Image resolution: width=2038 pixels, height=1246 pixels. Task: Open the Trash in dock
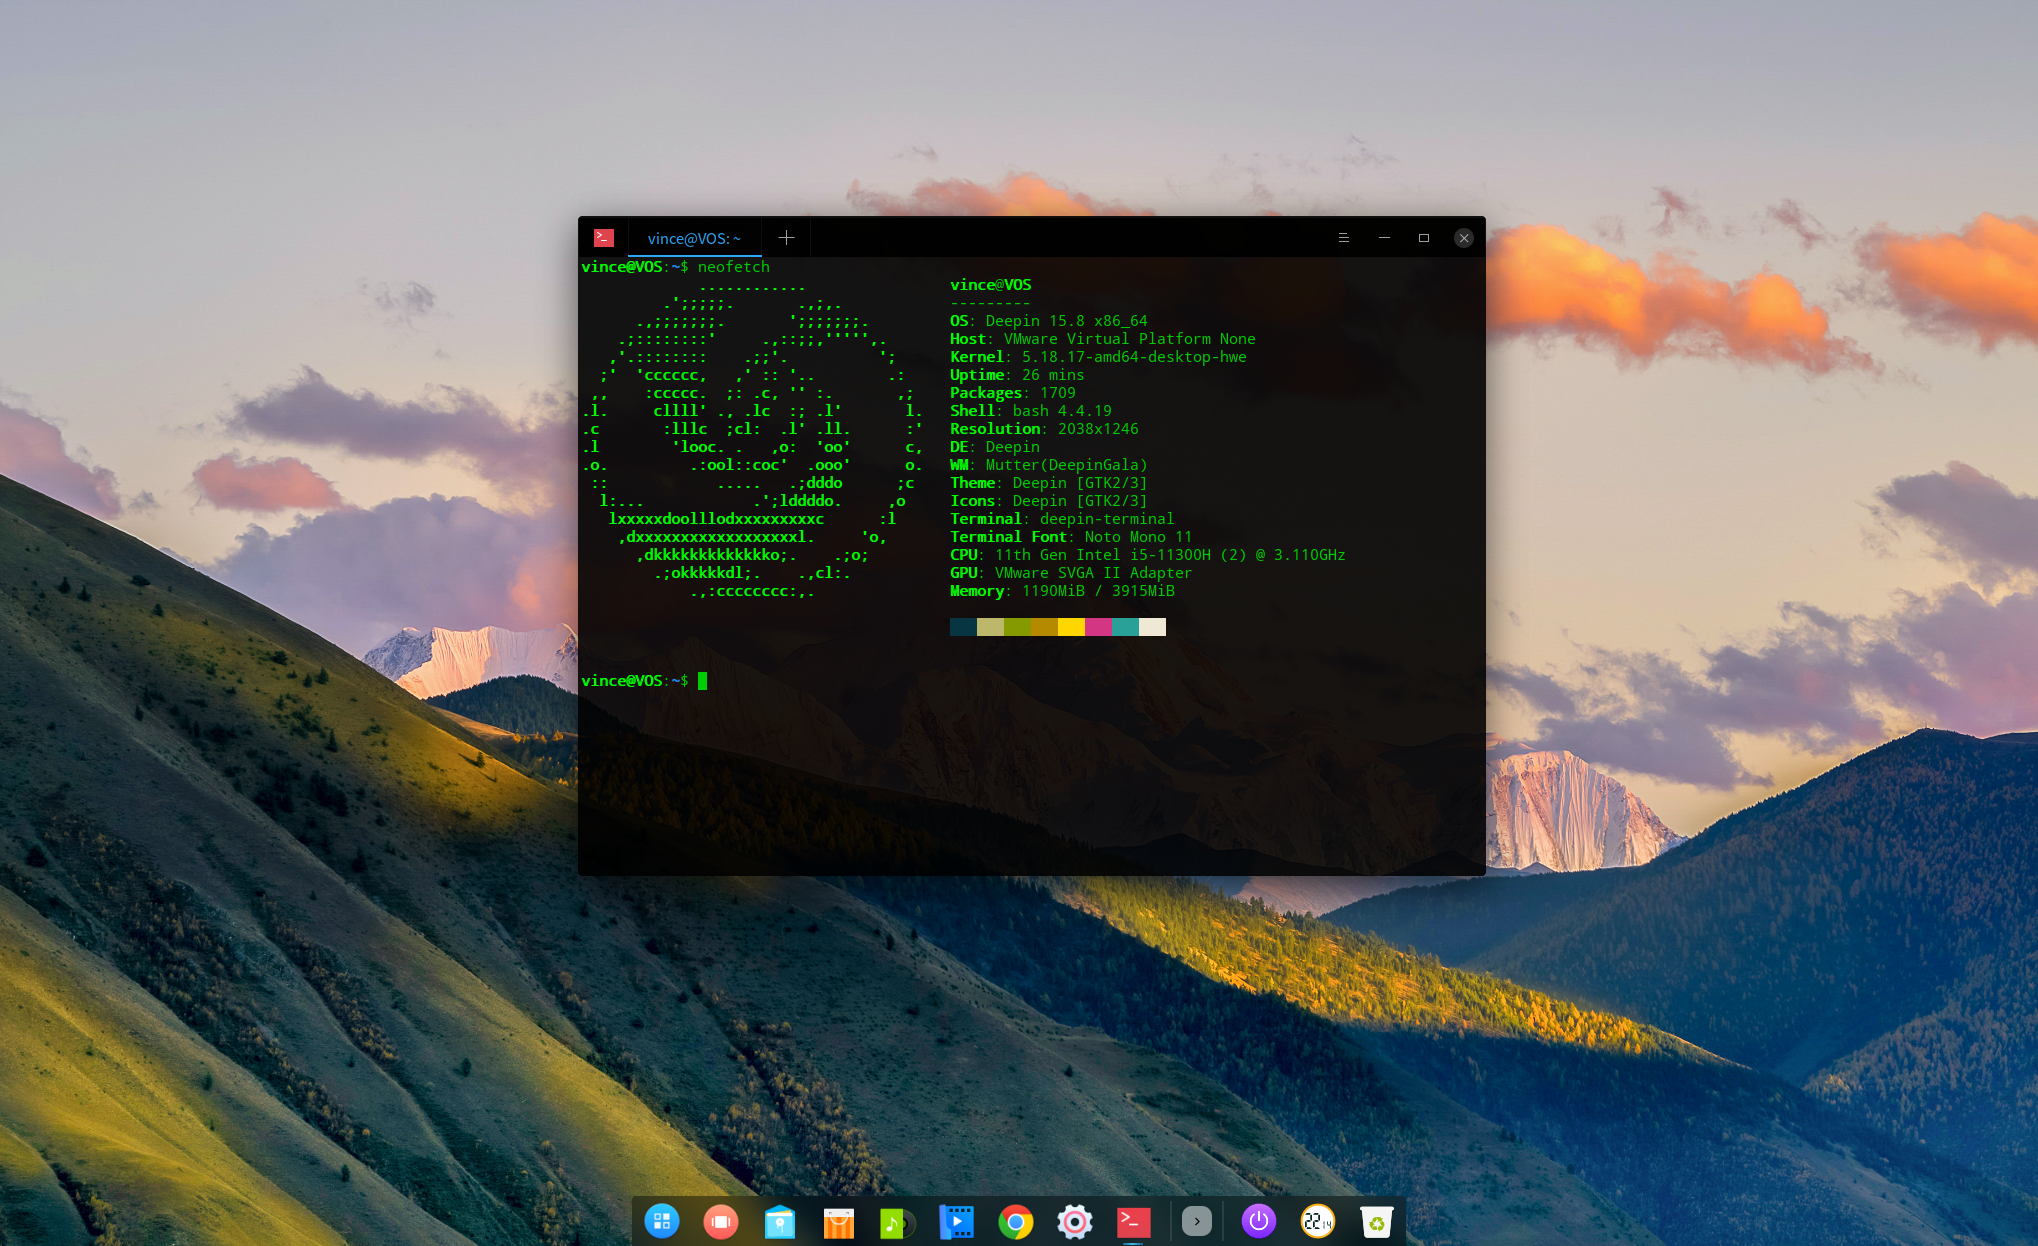tap(1376, 1221)
